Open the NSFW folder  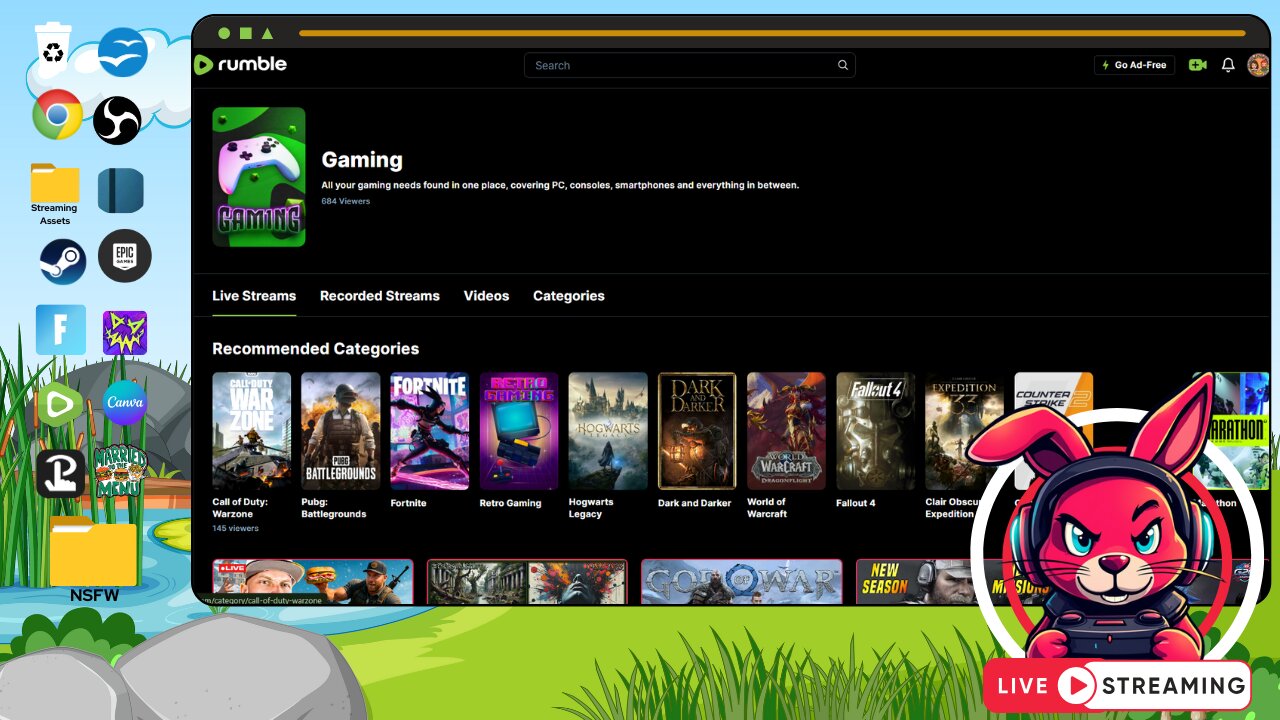click(94, 561)
